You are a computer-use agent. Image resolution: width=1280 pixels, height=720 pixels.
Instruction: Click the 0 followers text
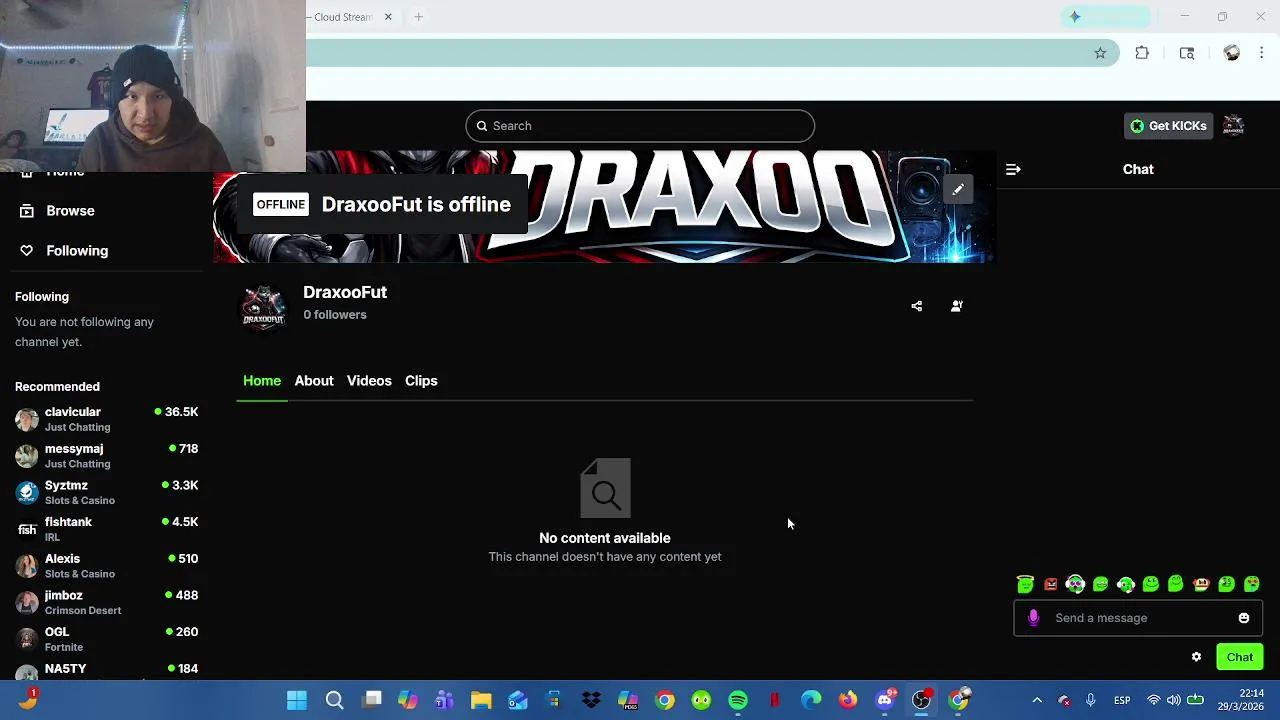pos(335,315)
